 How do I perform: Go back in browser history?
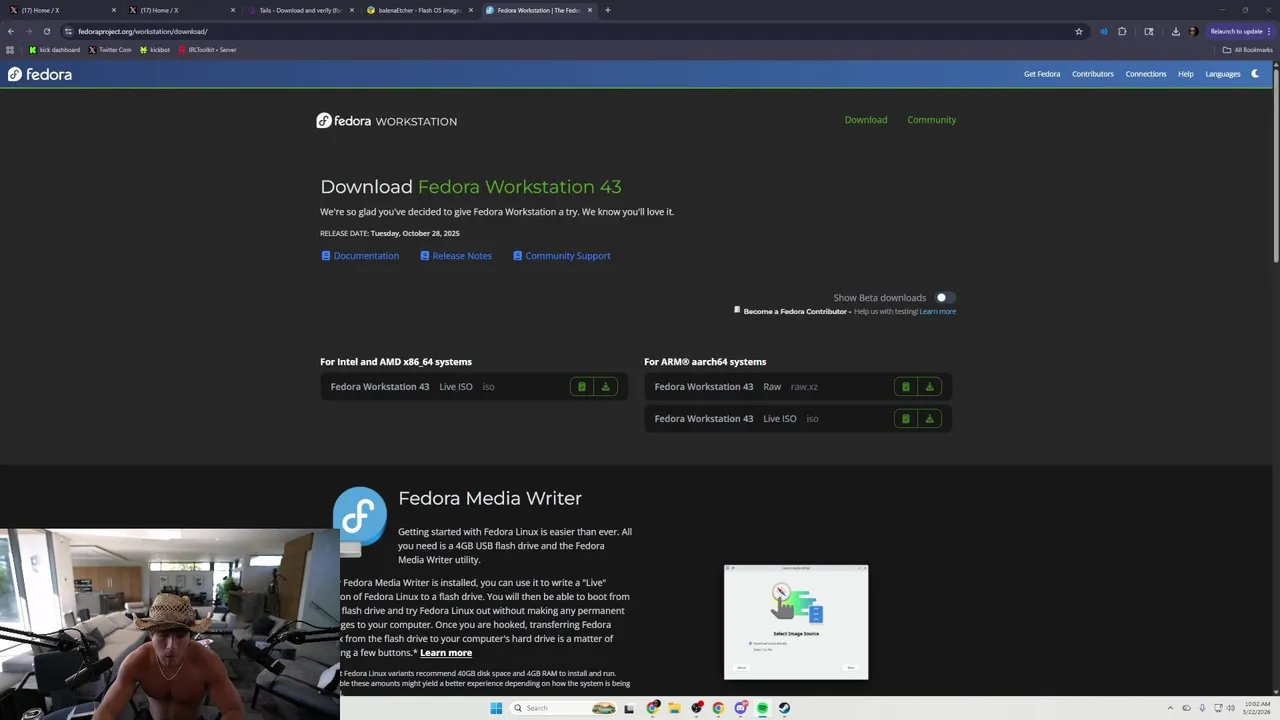(x=11, y=31)
